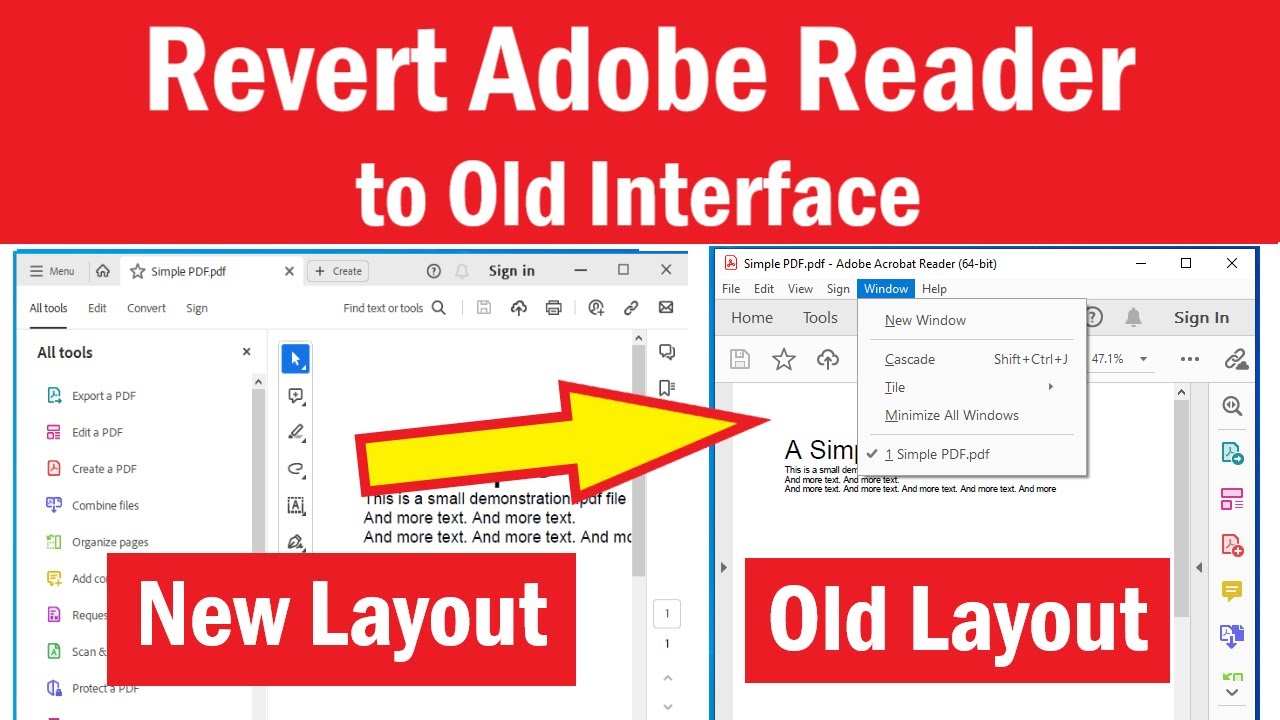The image size is (1280, 720).
Task: Expand the left navigation pane arrow
Action: coord(724,568)
